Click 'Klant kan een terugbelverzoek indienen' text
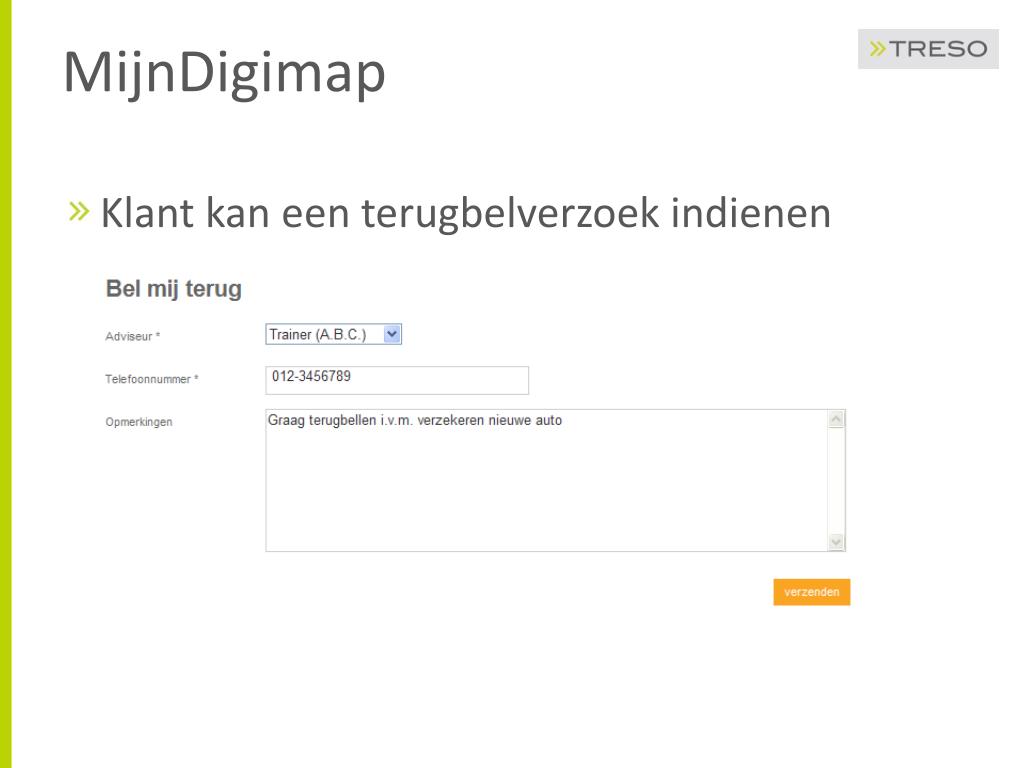Viewport: 1024px width, 768px height. (466, 214)
